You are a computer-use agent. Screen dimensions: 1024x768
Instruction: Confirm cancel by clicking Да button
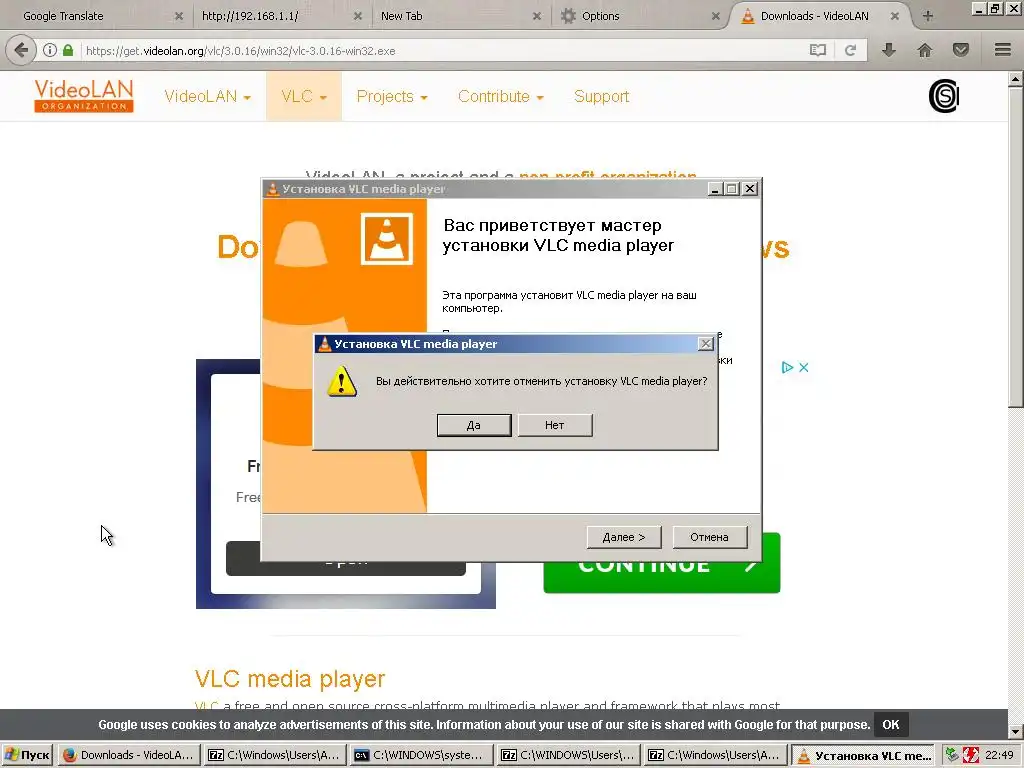point(473,425)
